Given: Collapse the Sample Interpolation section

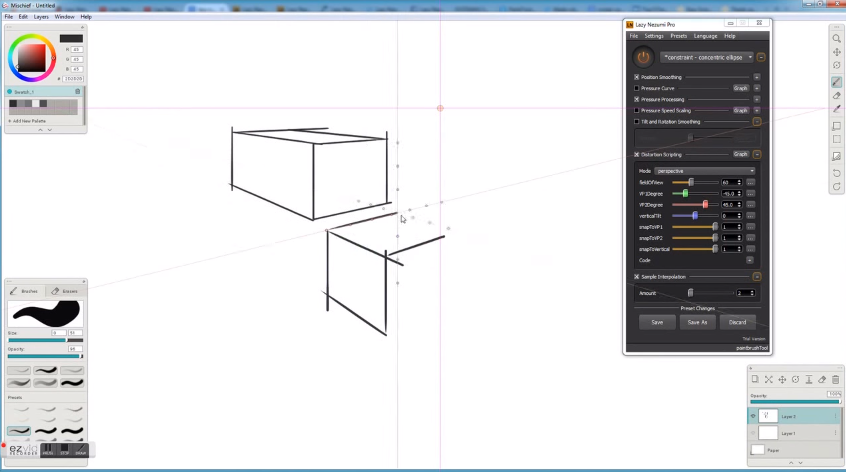Looking at the screenshot, I should coord(757,277).
